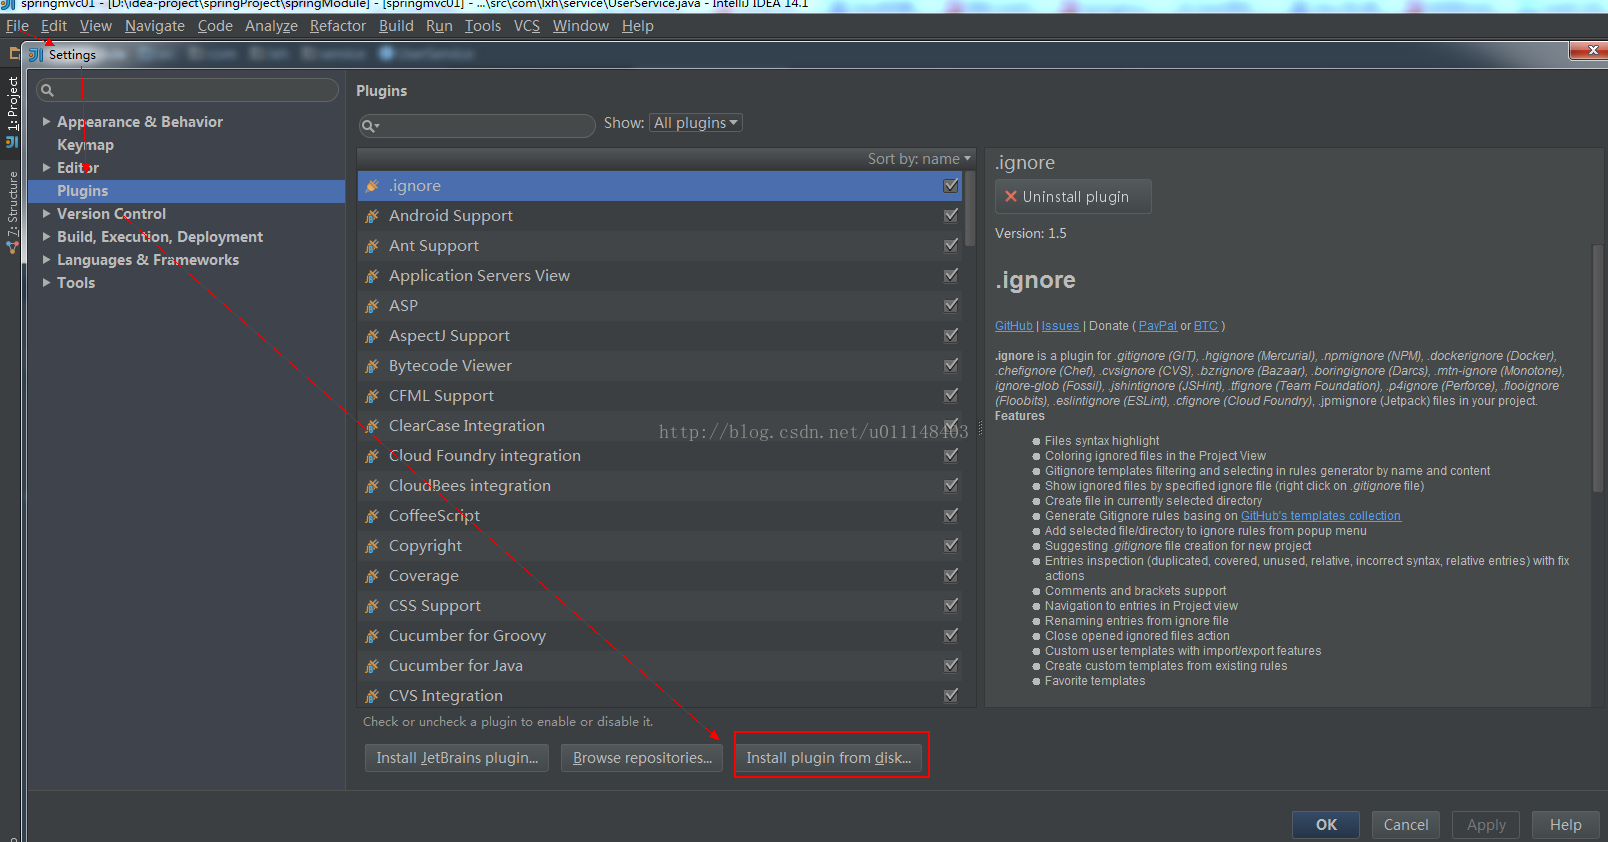Click the Copyright plugin icon

pos(372,546)
